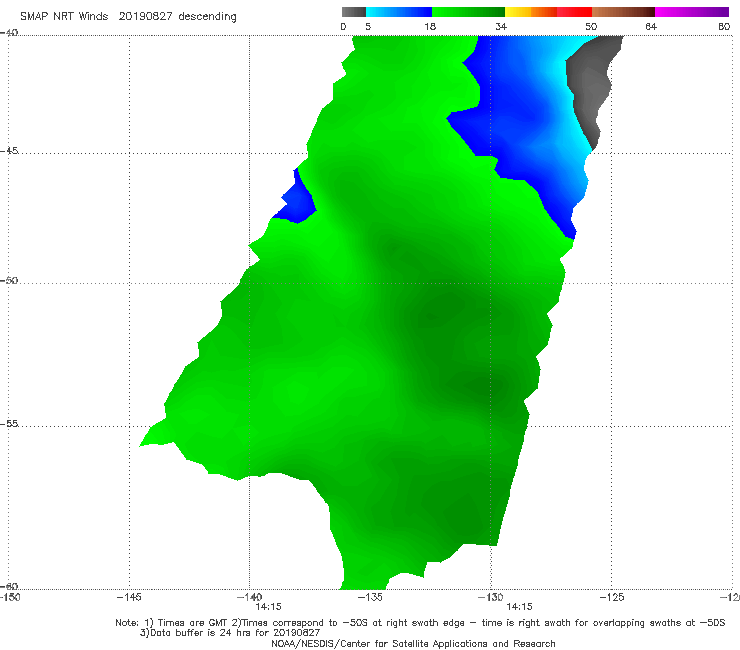Select the red segment of the color bar
This screenshot has width=740, height=650.
tap(574, 12)
